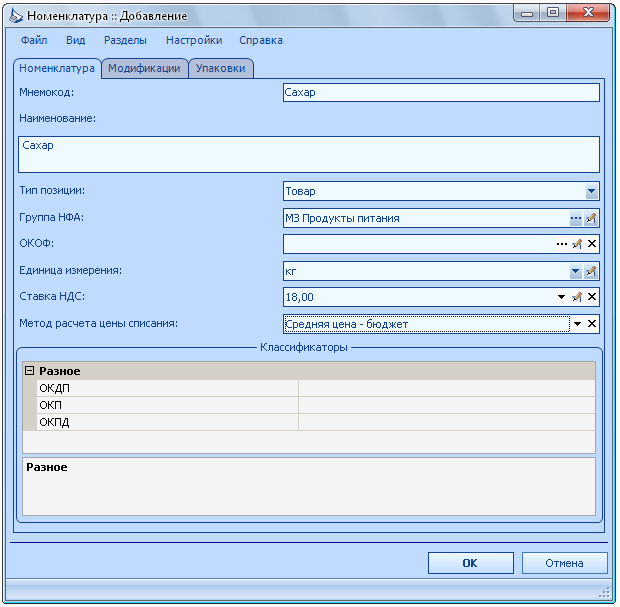Click the ОКП value cell
Viewport: 620px width, 607px height.
coord(447,405)
